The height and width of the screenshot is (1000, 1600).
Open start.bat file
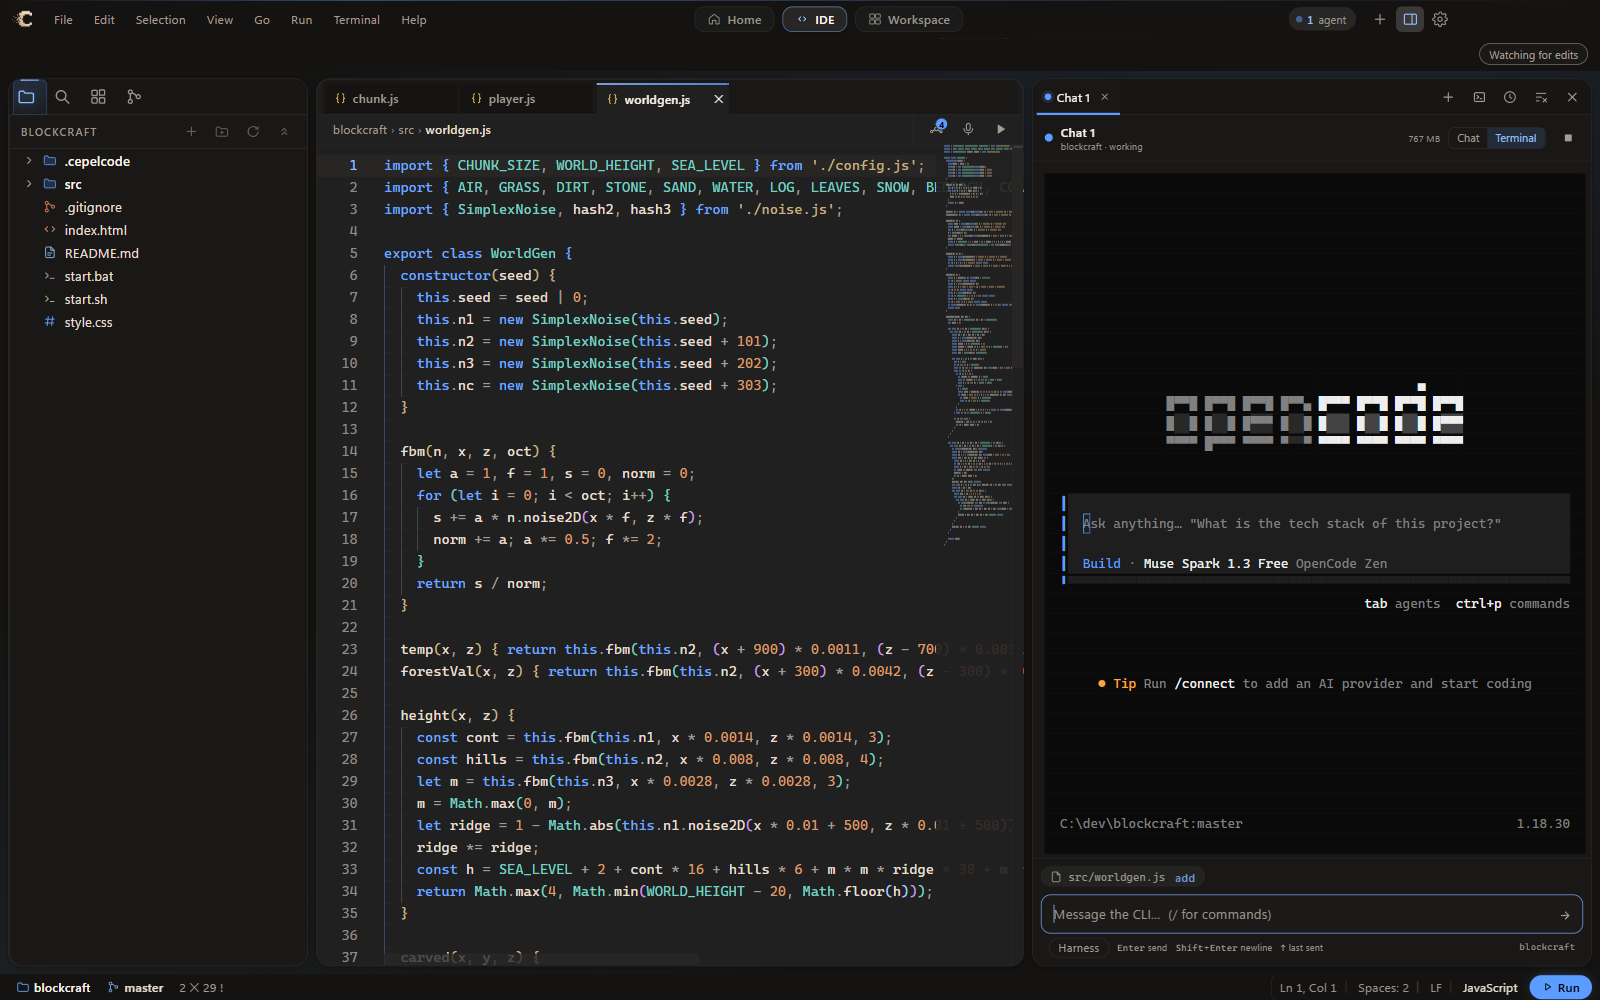[89, 276]
